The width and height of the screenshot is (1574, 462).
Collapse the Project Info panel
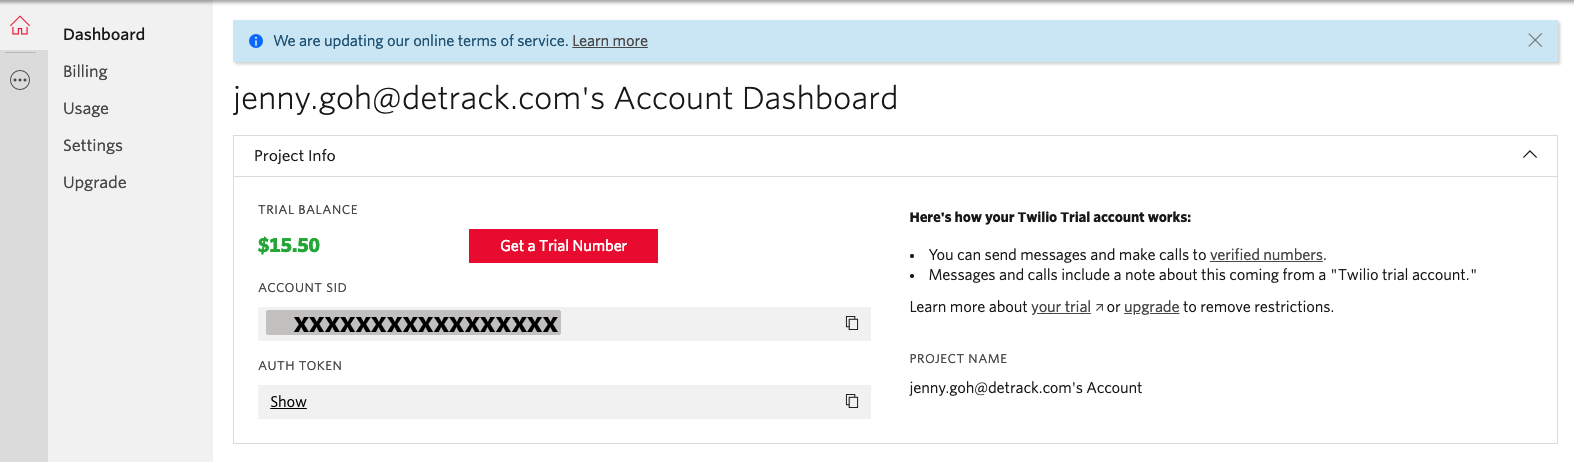click(1530, 155)
